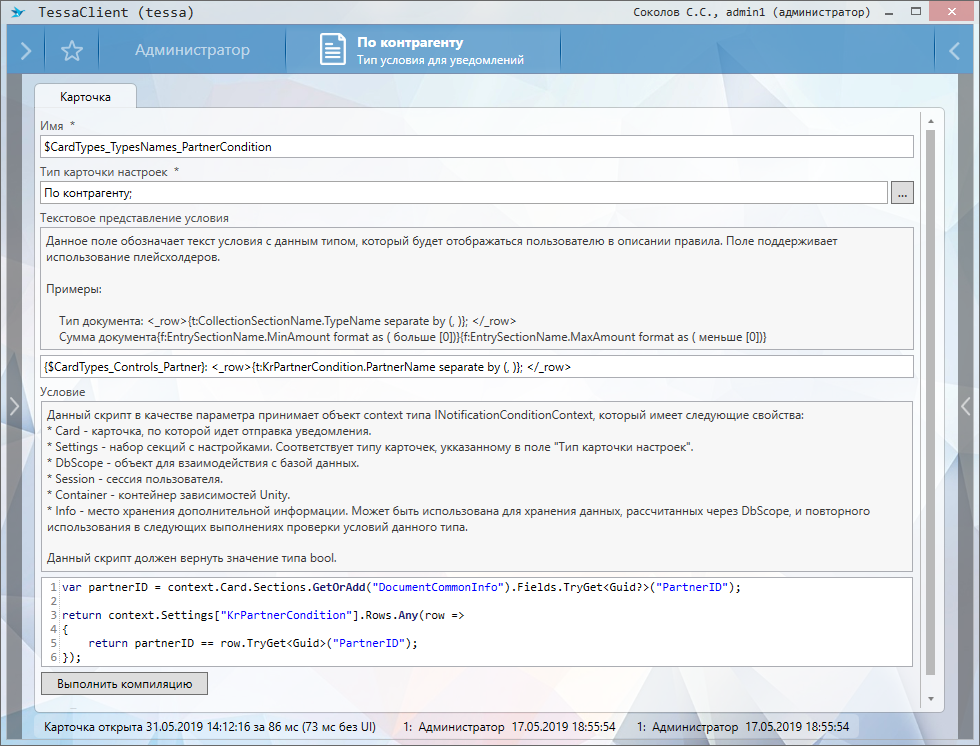Click the text representation field with KrPartnerCondition placeholder

pos(476,367)
